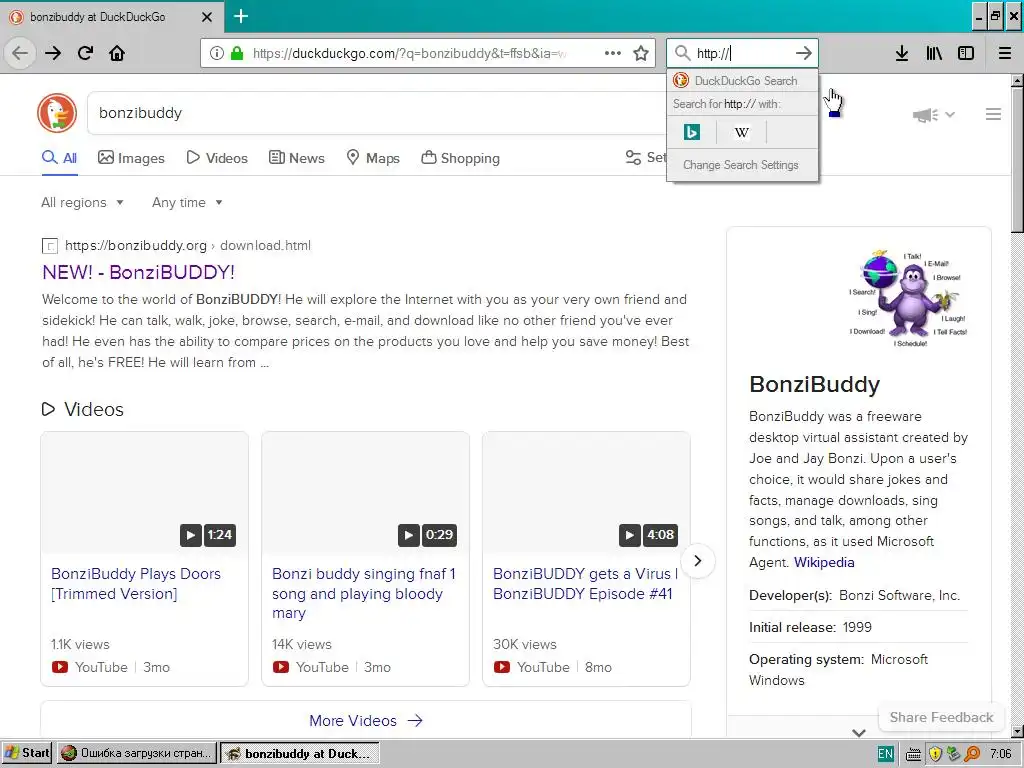Open the Wikipedia link in knowledge panel
Viewport: 1024px width, 768px height.
(x=824, y=562)
